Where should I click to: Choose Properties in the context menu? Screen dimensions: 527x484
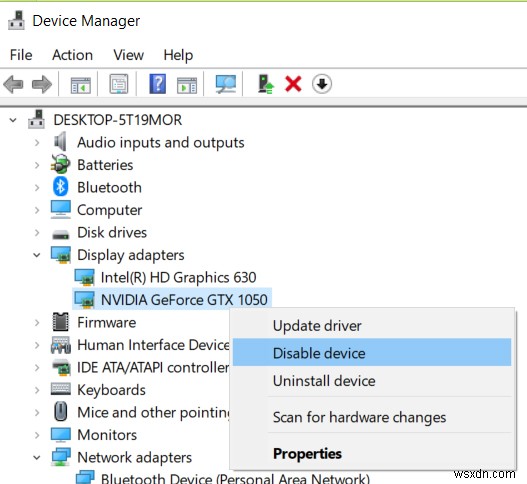pyautogui.click(x=372, y=453)
